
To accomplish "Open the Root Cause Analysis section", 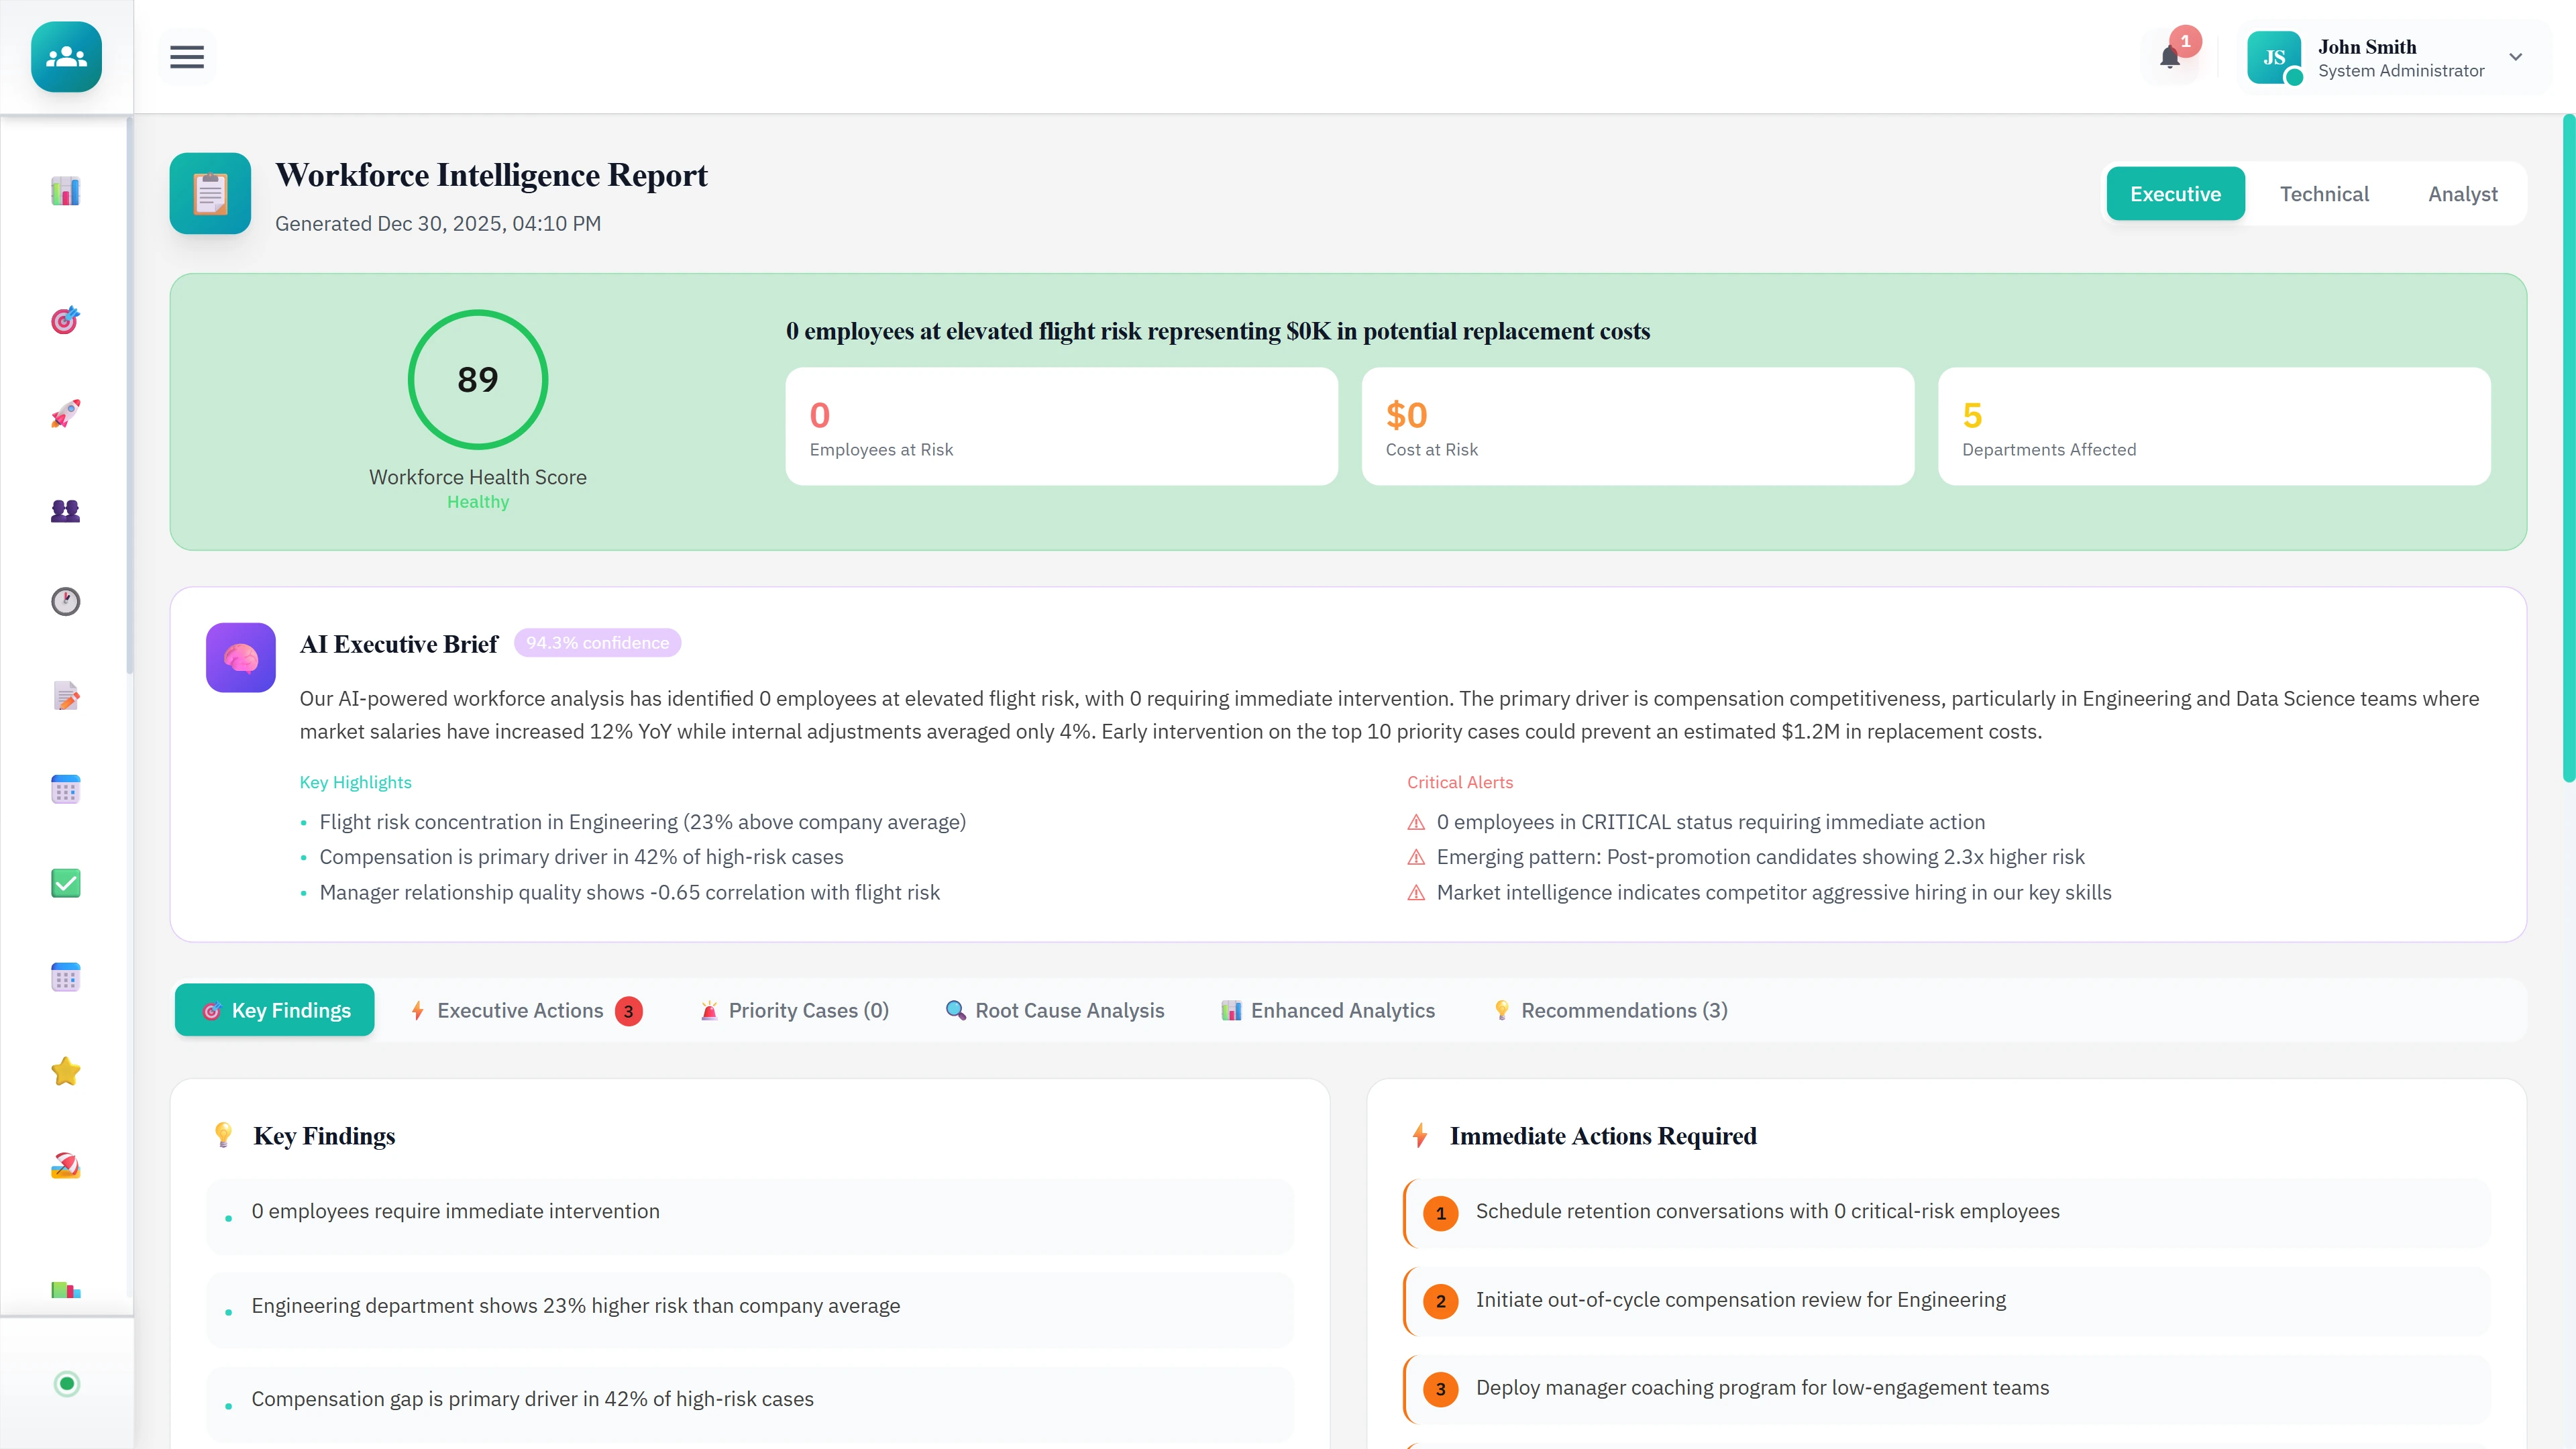I will point(1054,1010).
